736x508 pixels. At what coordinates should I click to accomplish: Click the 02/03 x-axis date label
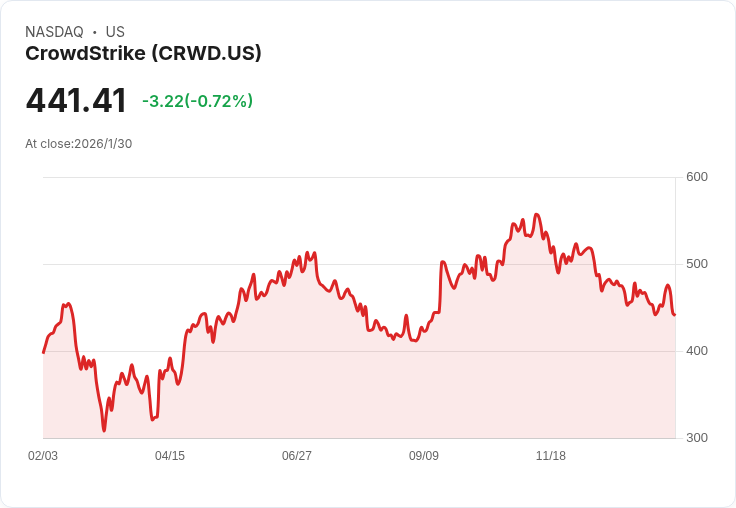pyautogui.click(x=43, y=455)
